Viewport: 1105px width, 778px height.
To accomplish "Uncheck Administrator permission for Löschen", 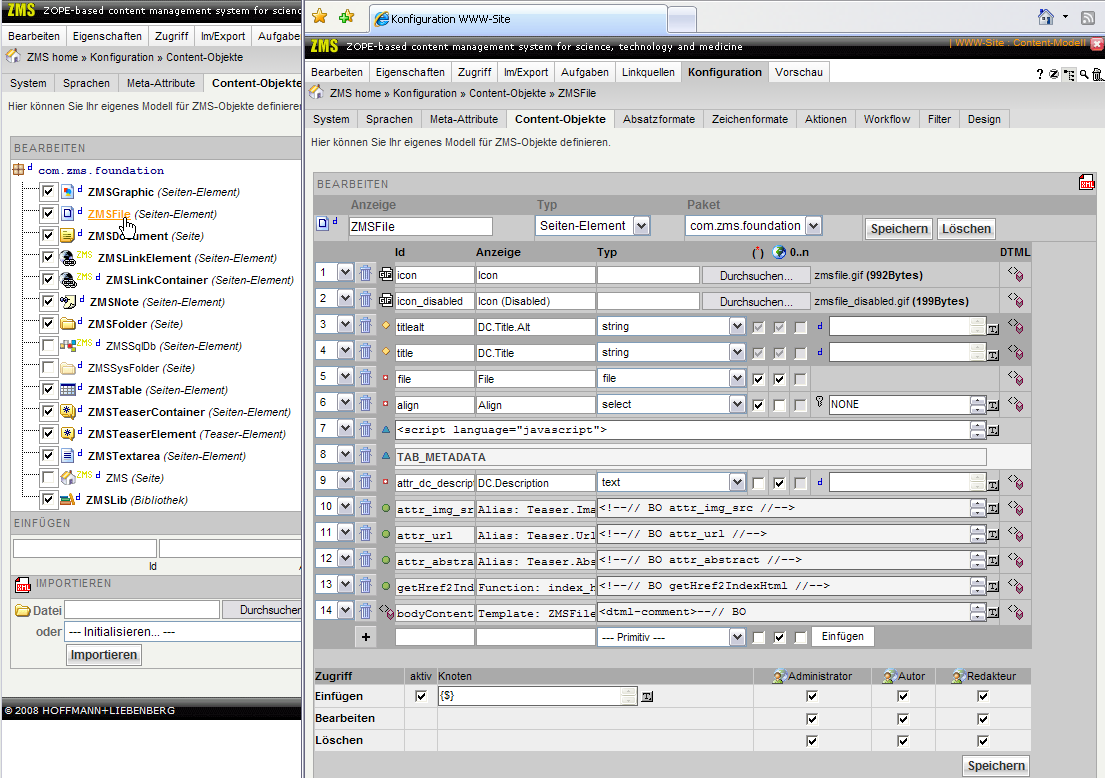I will click(812, 741).
